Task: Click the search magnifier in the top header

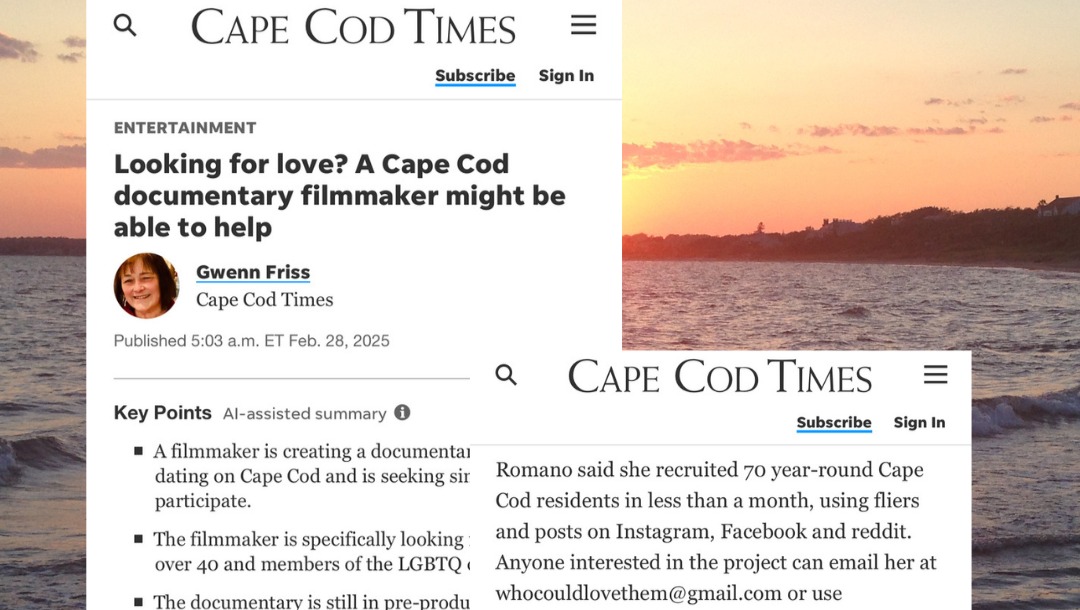Action: (x=125, y=26)
